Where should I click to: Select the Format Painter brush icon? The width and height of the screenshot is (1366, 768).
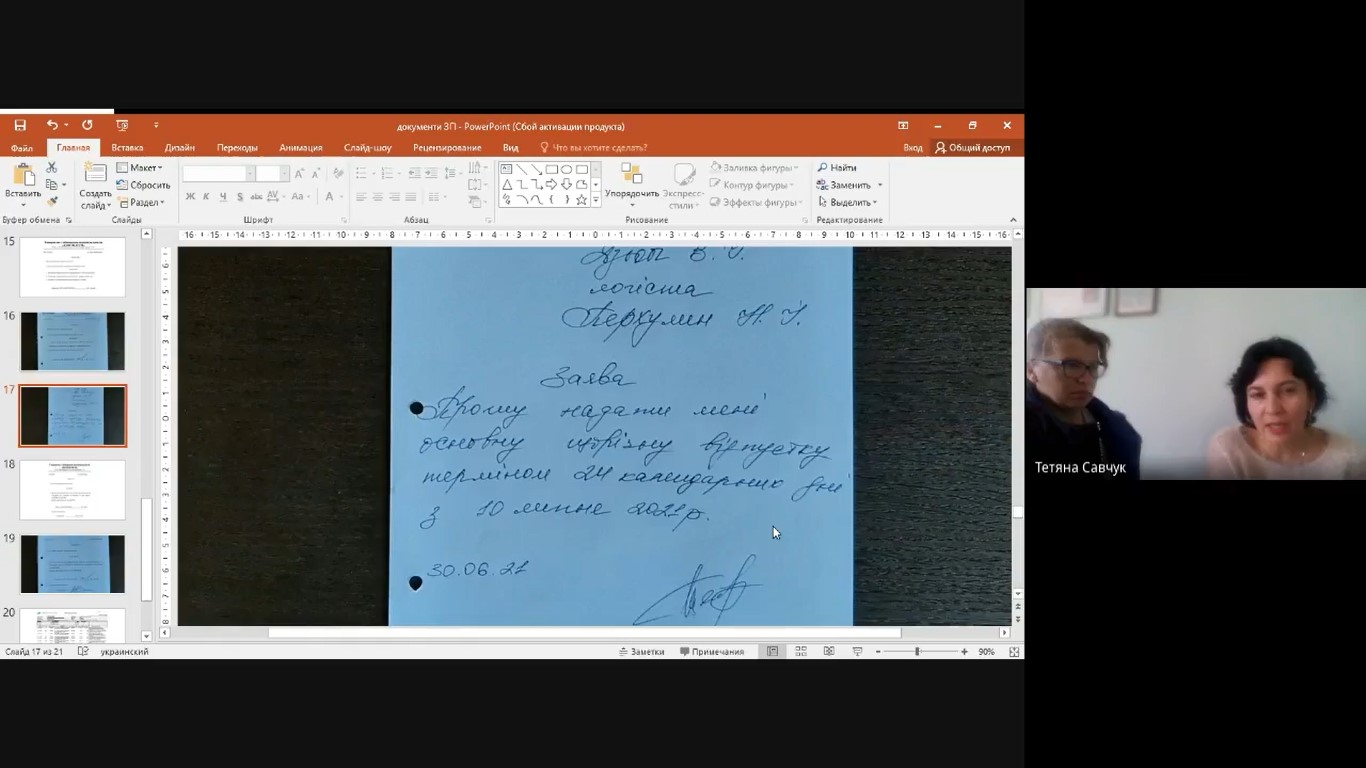(52, 201)
